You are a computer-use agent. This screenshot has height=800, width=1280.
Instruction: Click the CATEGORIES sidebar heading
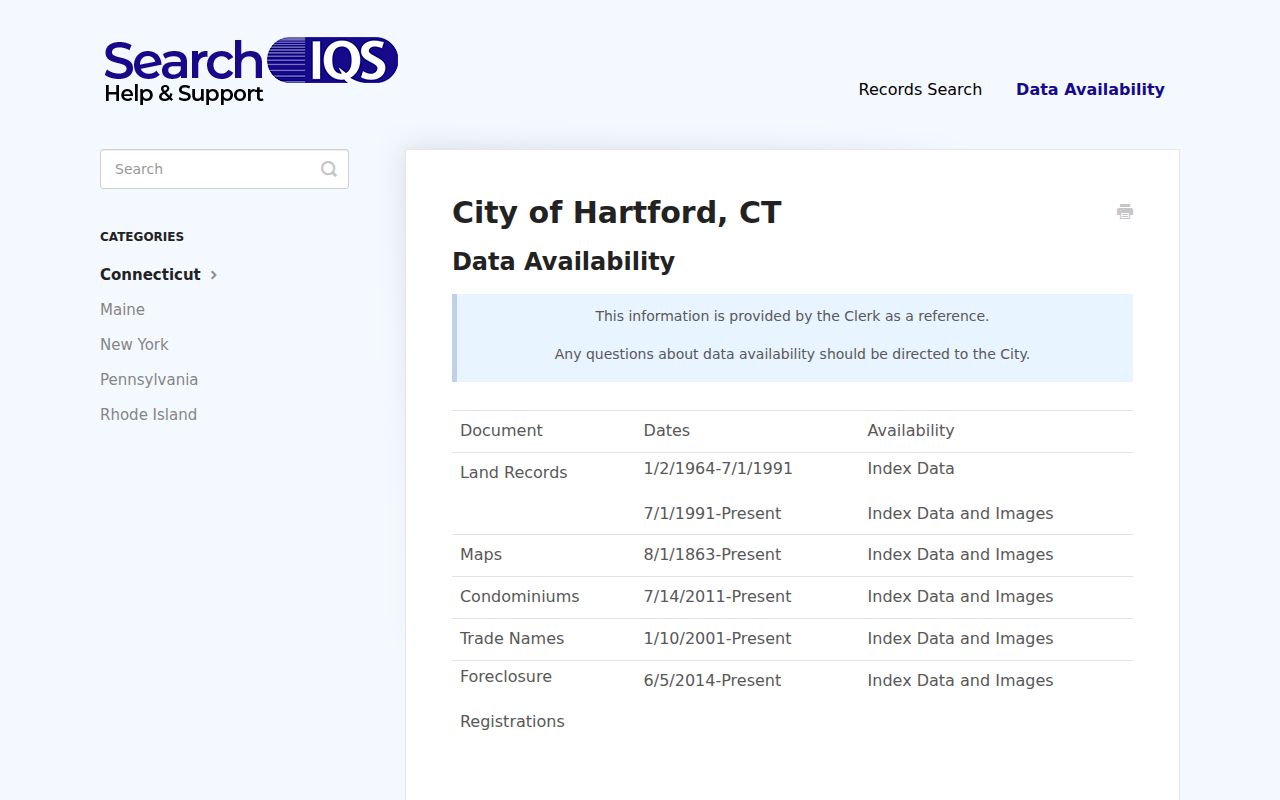coord(142,237)
